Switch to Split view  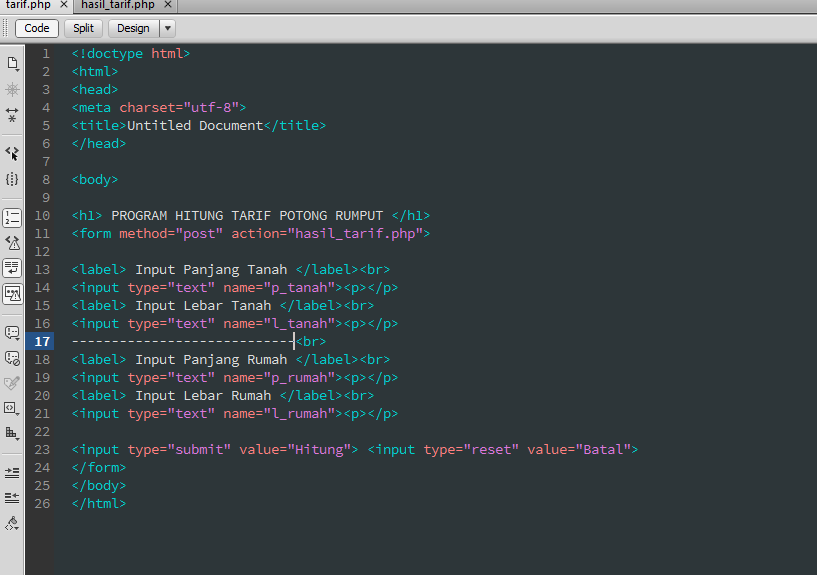[x=83, y=28]
